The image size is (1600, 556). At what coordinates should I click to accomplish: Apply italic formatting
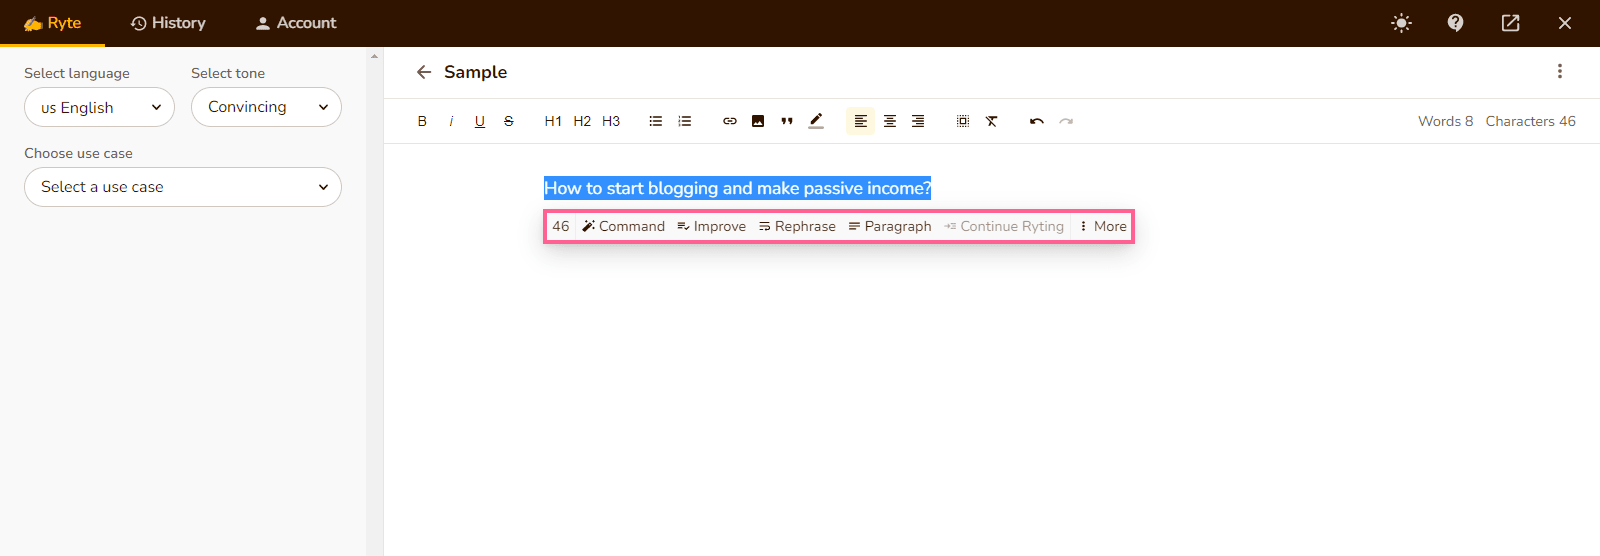tap(451, 121)
